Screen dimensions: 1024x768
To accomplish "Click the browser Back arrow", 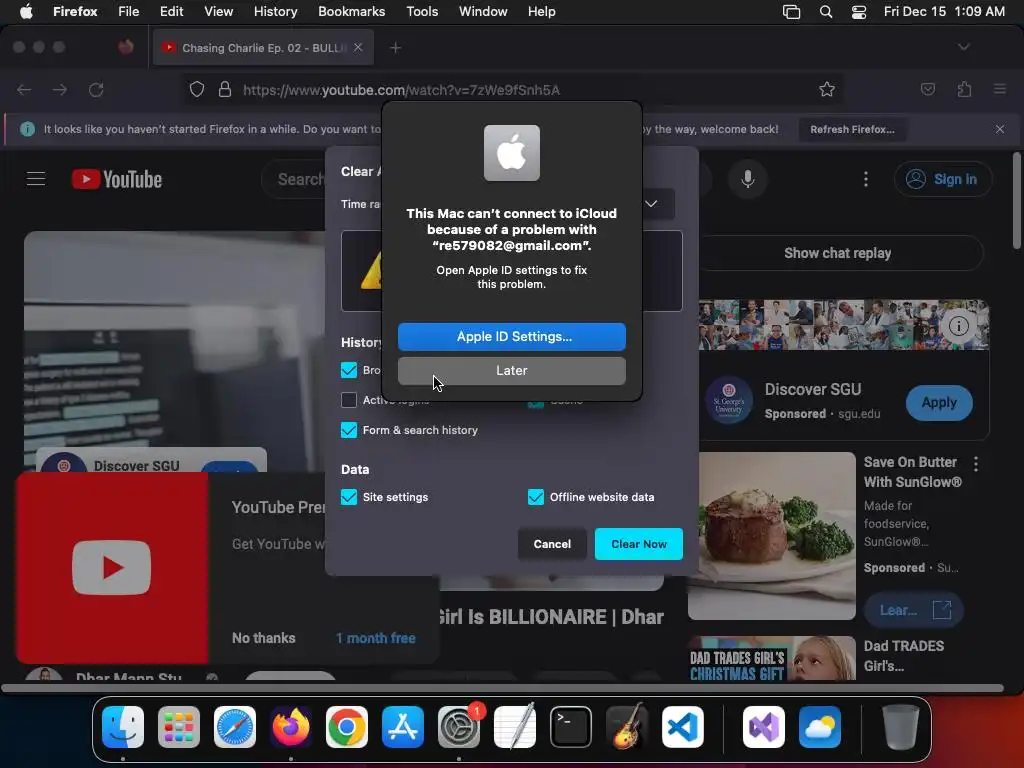I will tap(24, 89).
